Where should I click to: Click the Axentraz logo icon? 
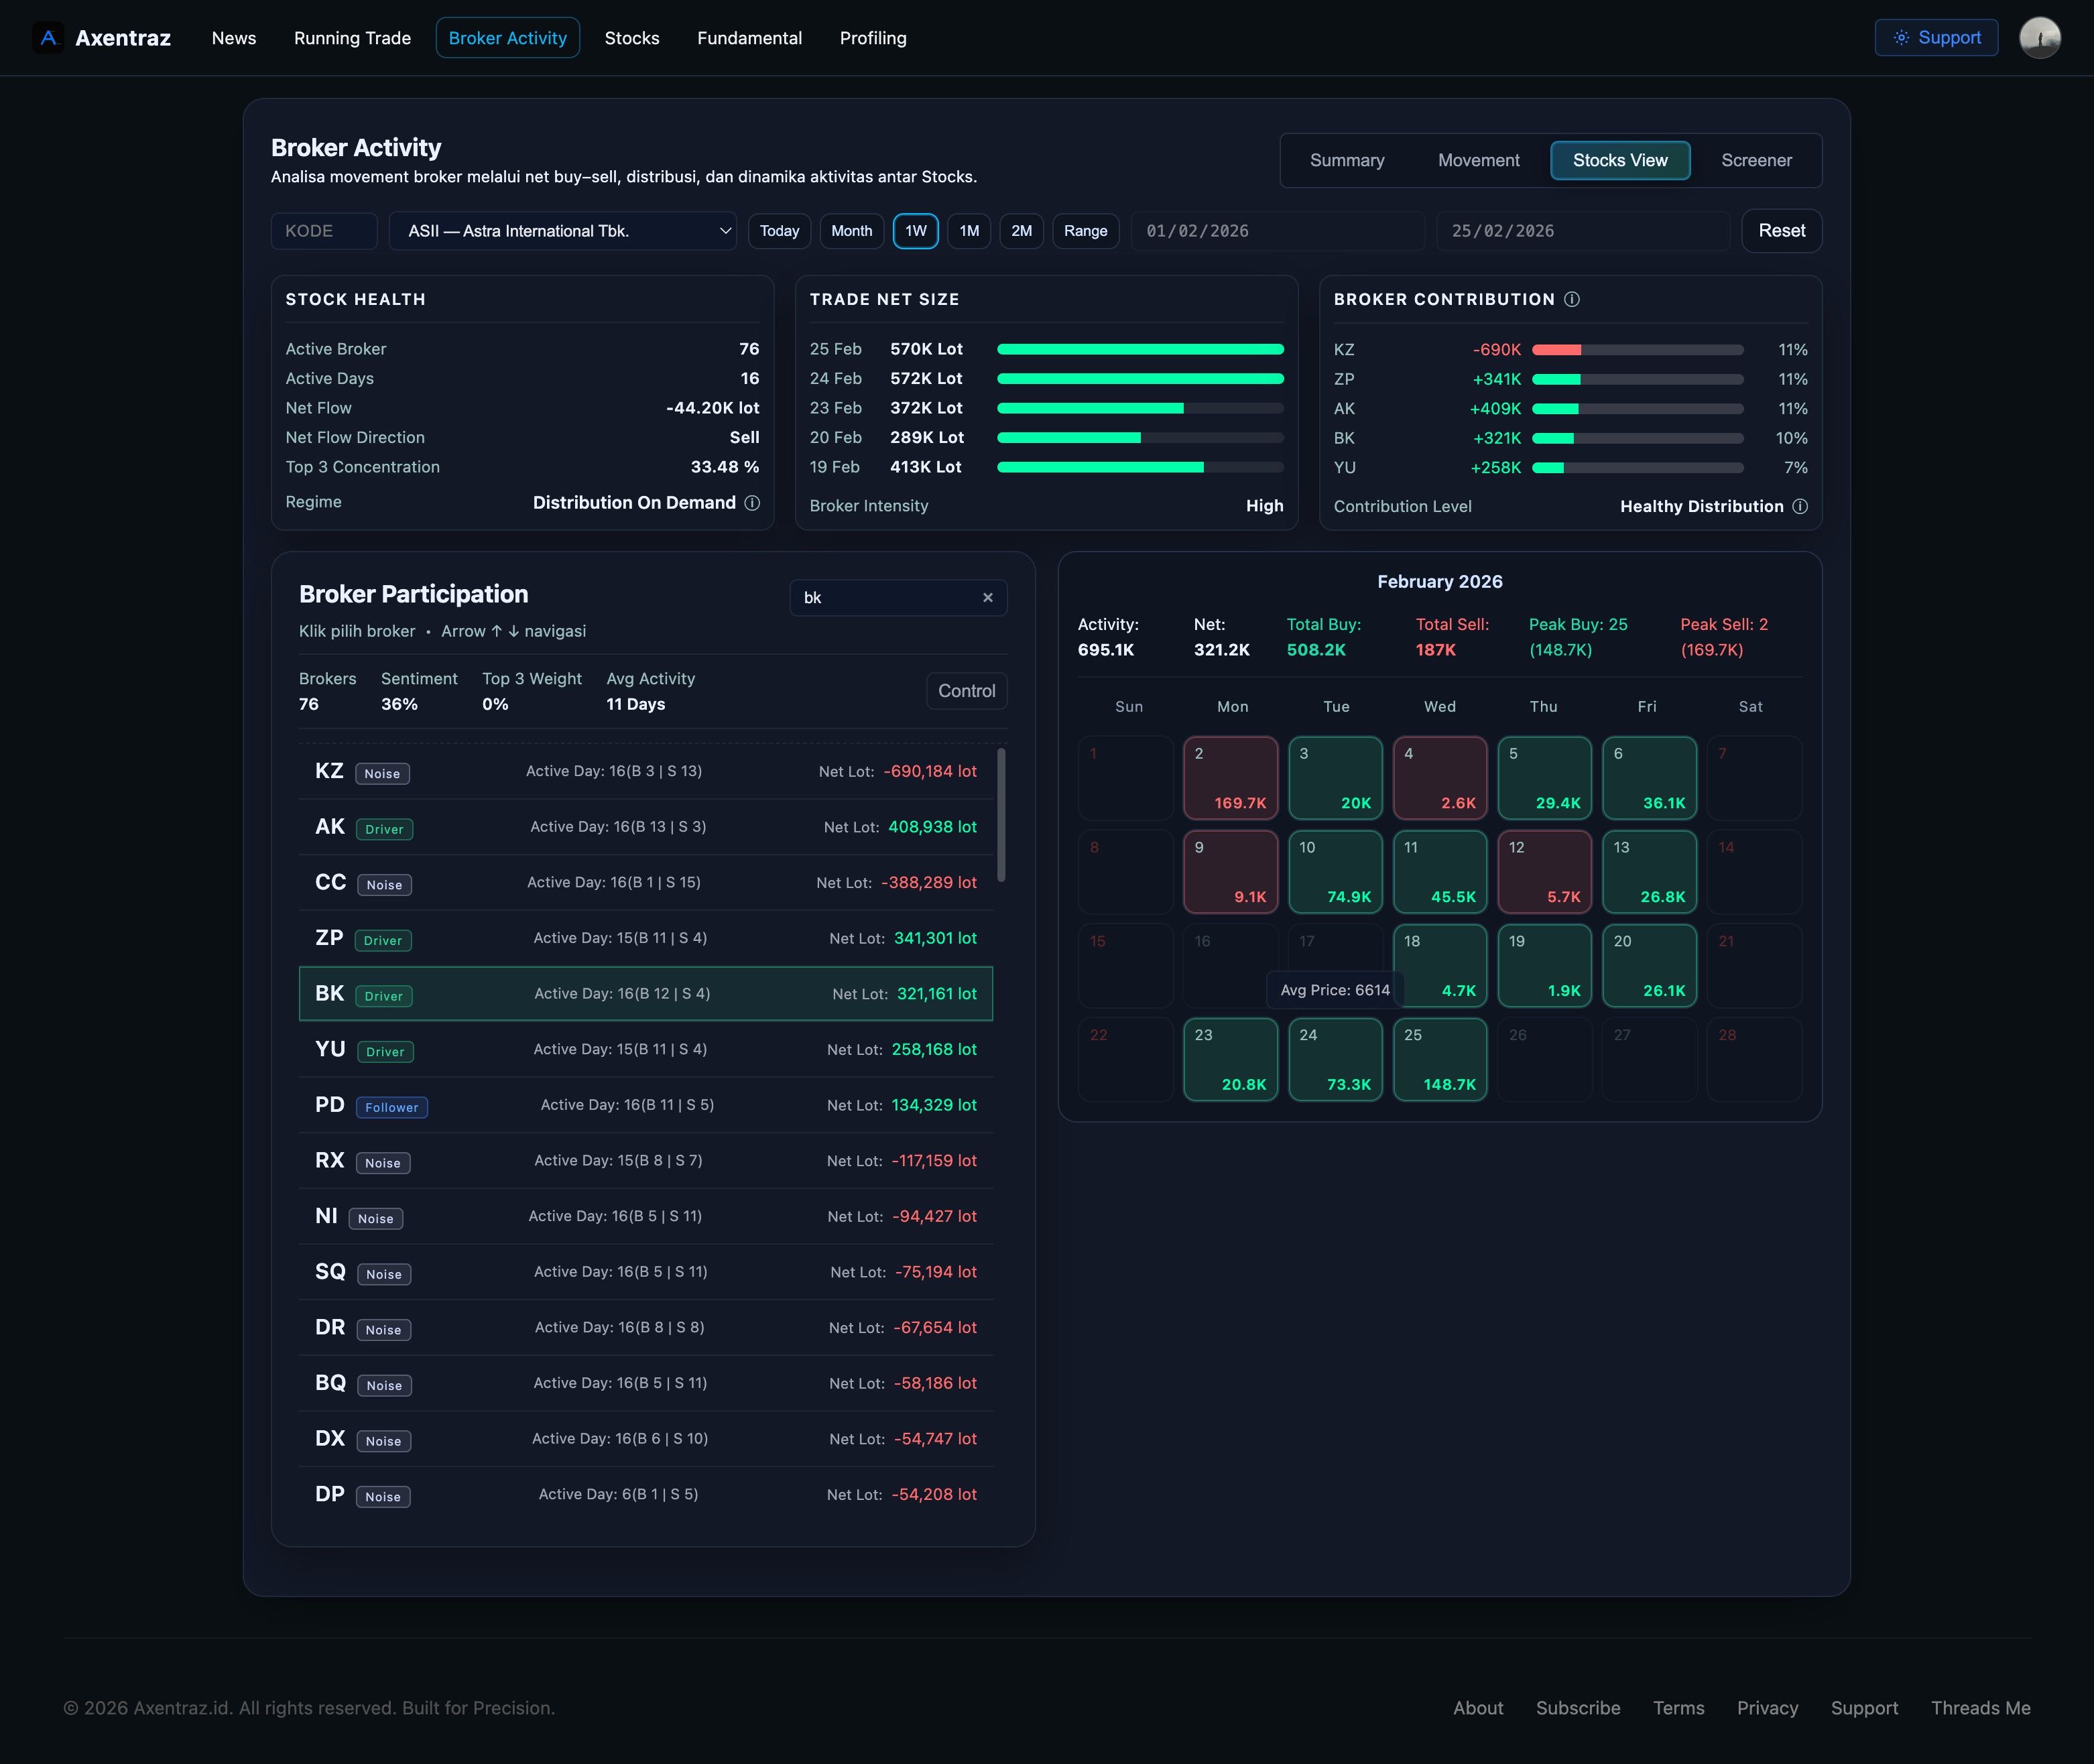48,38
